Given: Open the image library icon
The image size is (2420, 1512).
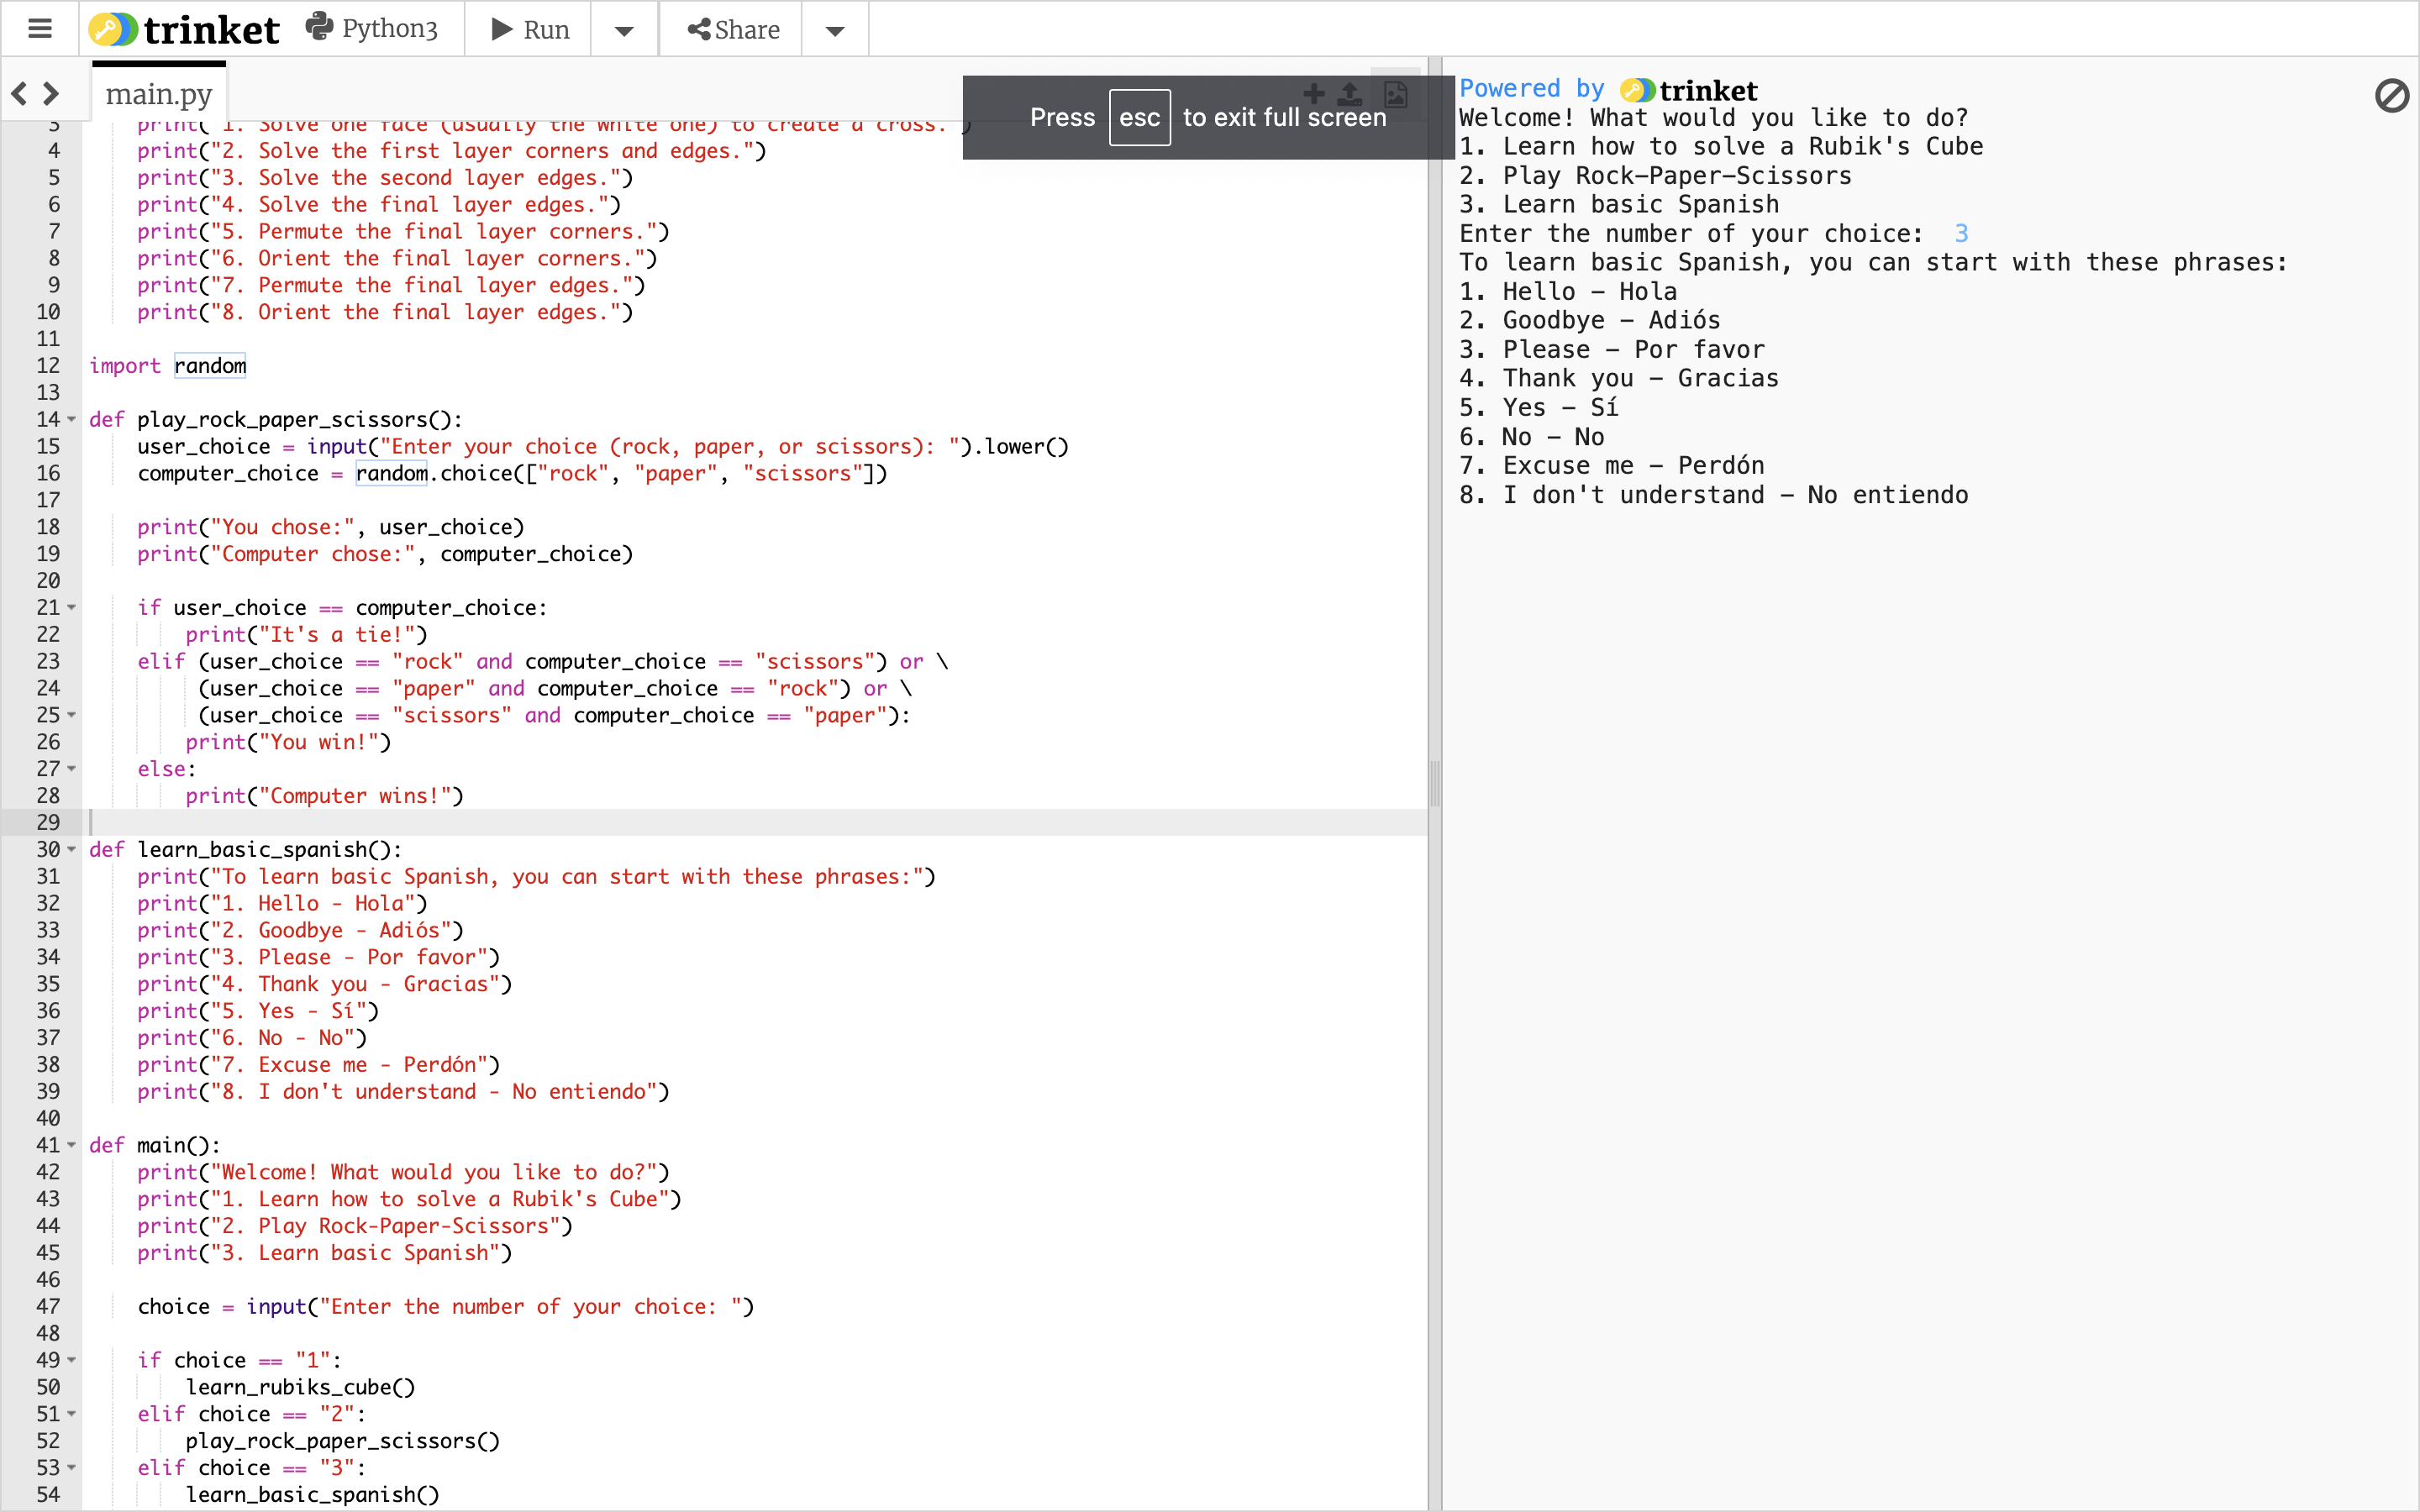Looking at the screenshot, I should (1395, 94).
